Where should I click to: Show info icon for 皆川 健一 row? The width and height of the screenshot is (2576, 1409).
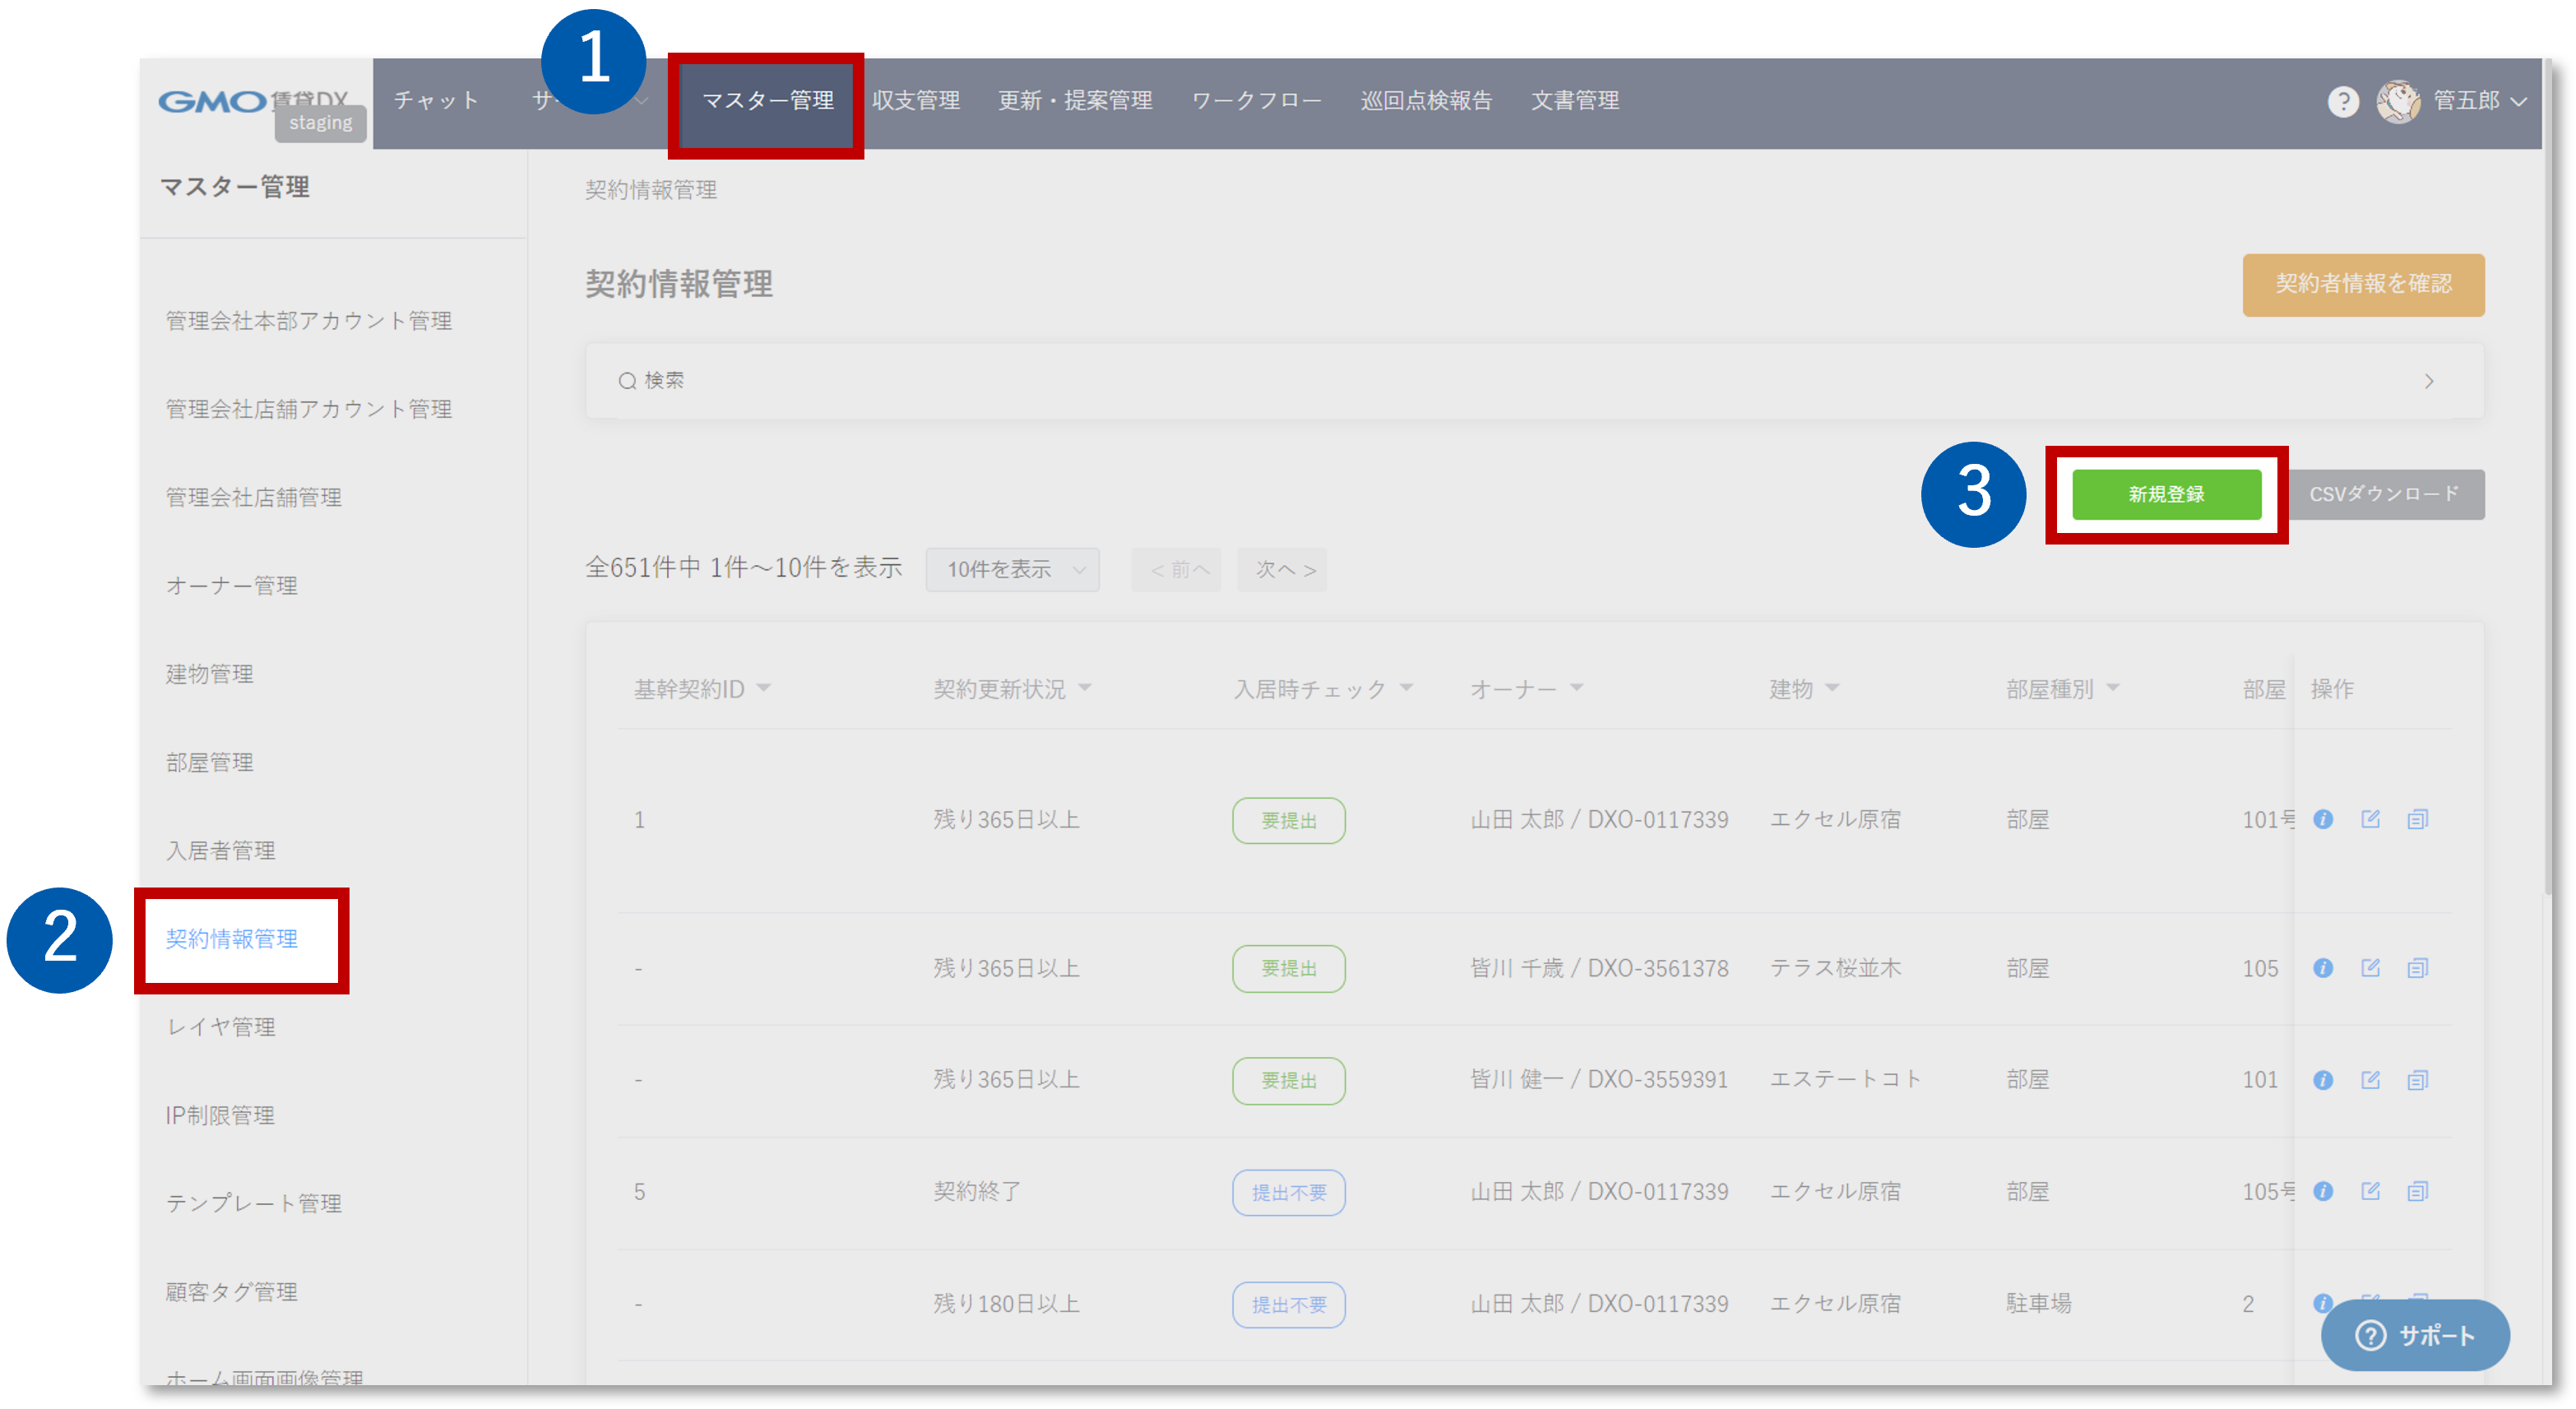point(2322,1079)
